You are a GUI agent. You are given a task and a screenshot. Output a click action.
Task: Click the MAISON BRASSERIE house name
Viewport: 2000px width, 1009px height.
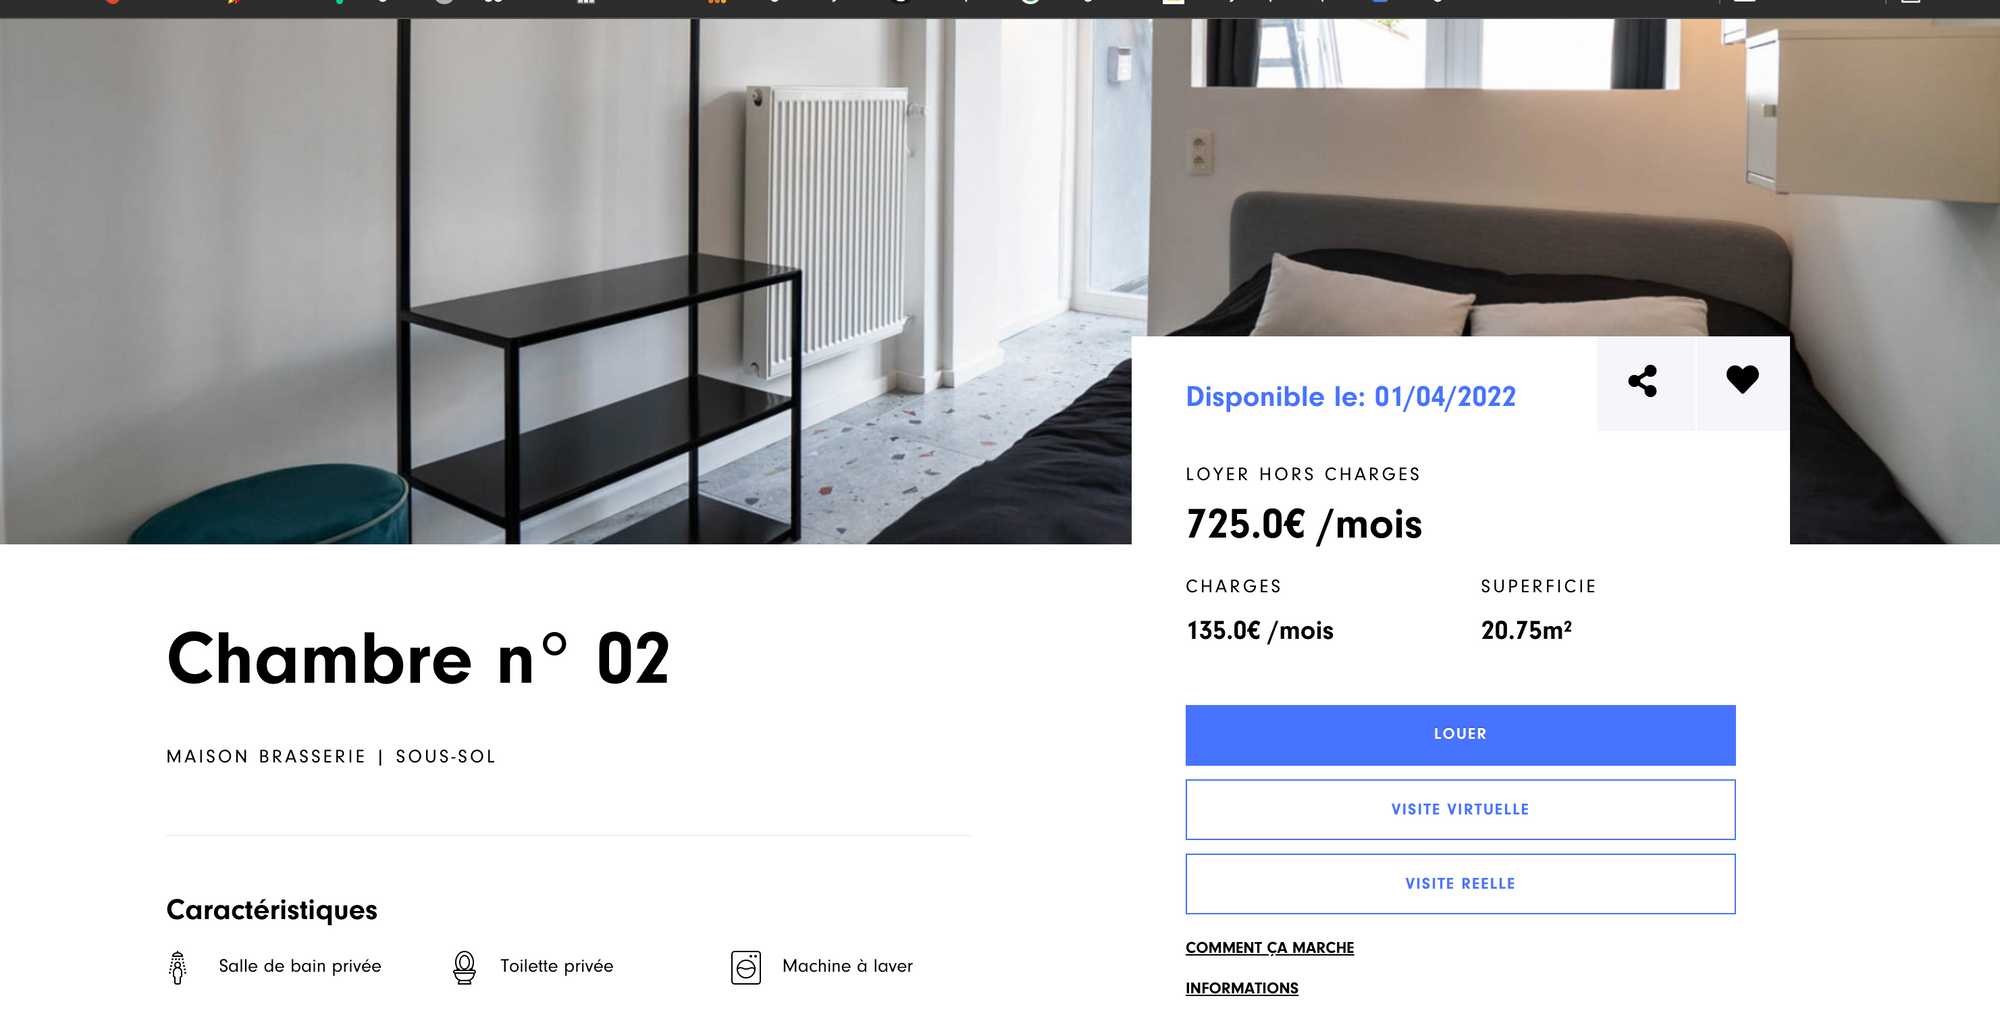coord(266,757)
